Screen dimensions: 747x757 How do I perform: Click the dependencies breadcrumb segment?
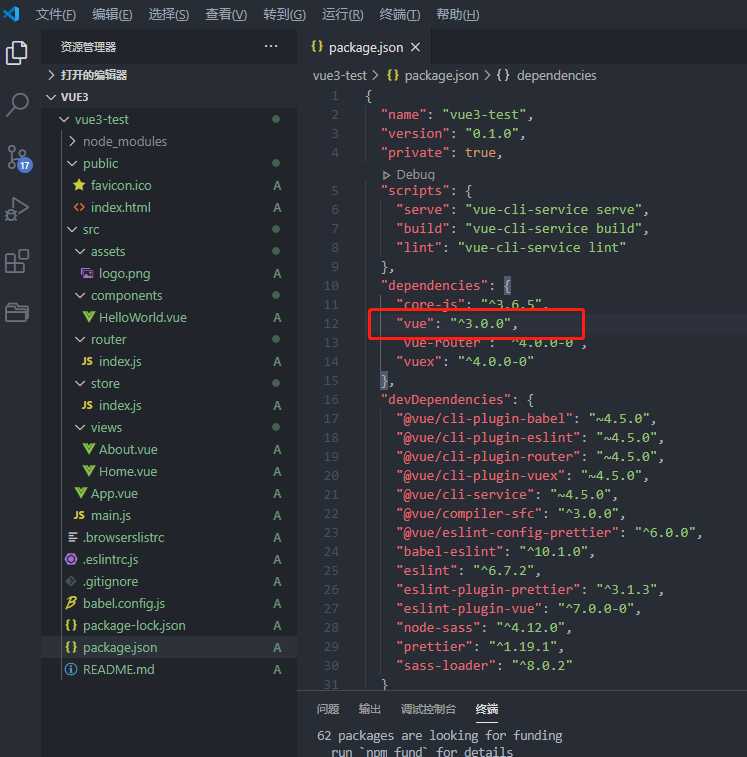pyautogui.click(x=547, y=75)
